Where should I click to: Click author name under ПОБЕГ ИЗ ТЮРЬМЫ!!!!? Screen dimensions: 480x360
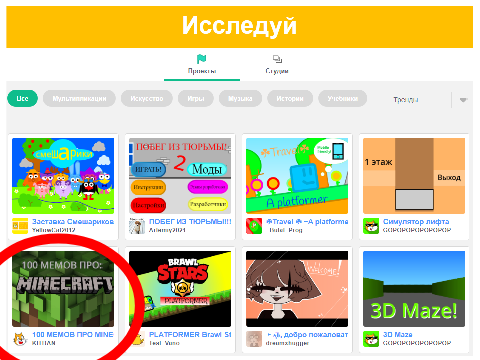(167, 230)
